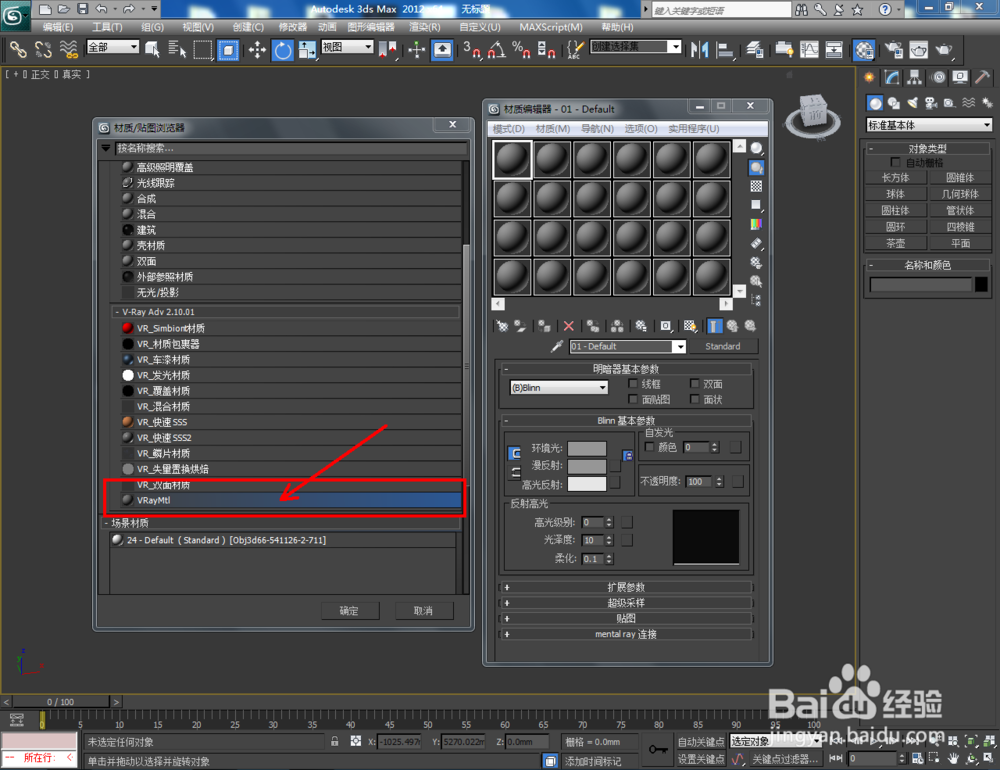Open the Material Editor from the main toolbar

(864, 50)
